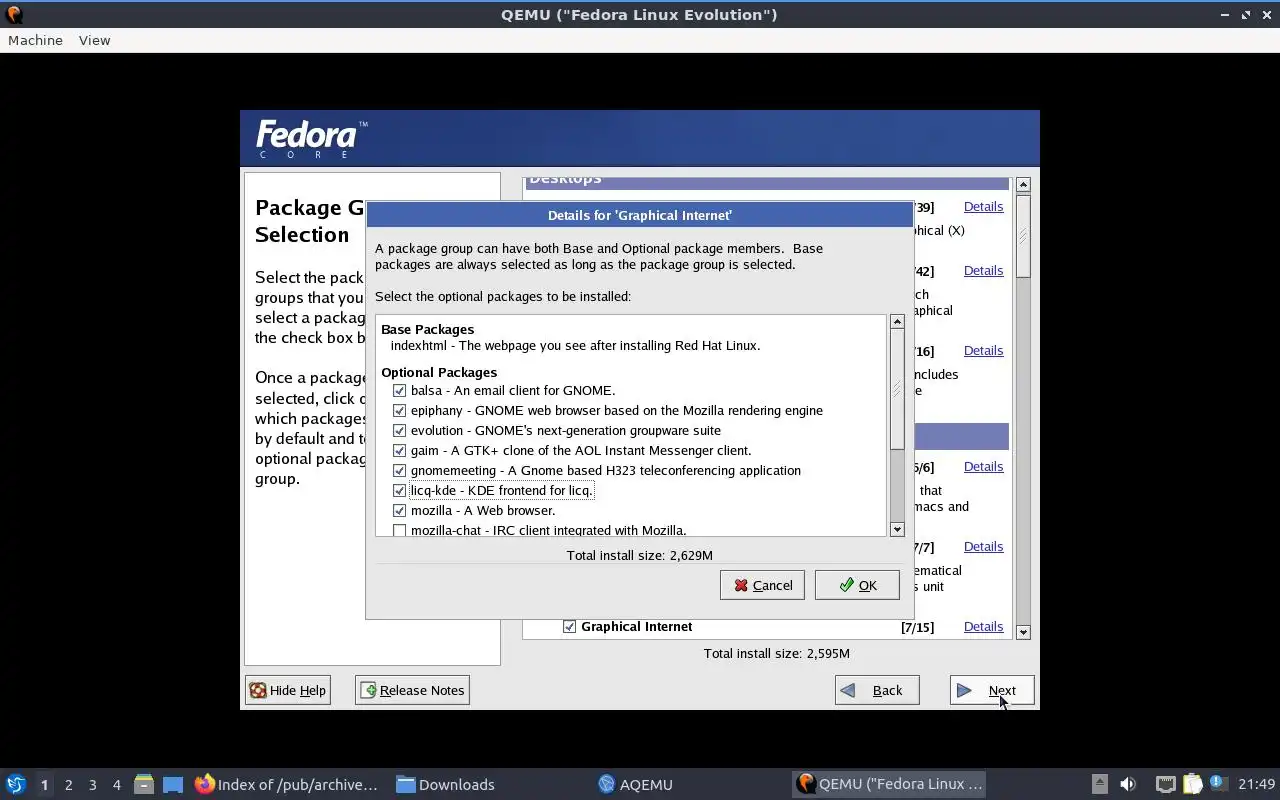Click Cancel in the Details dialog

point(762,585)
